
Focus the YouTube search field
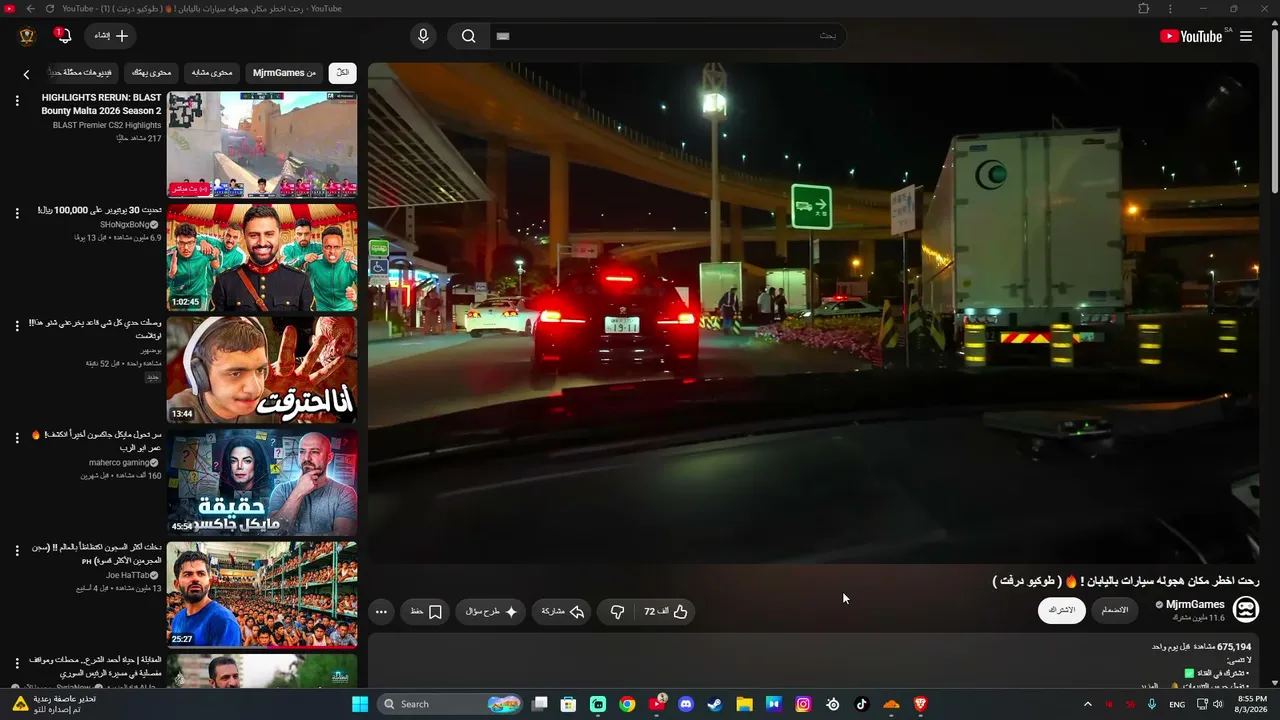pyautogui.click(x=667, y=36)
